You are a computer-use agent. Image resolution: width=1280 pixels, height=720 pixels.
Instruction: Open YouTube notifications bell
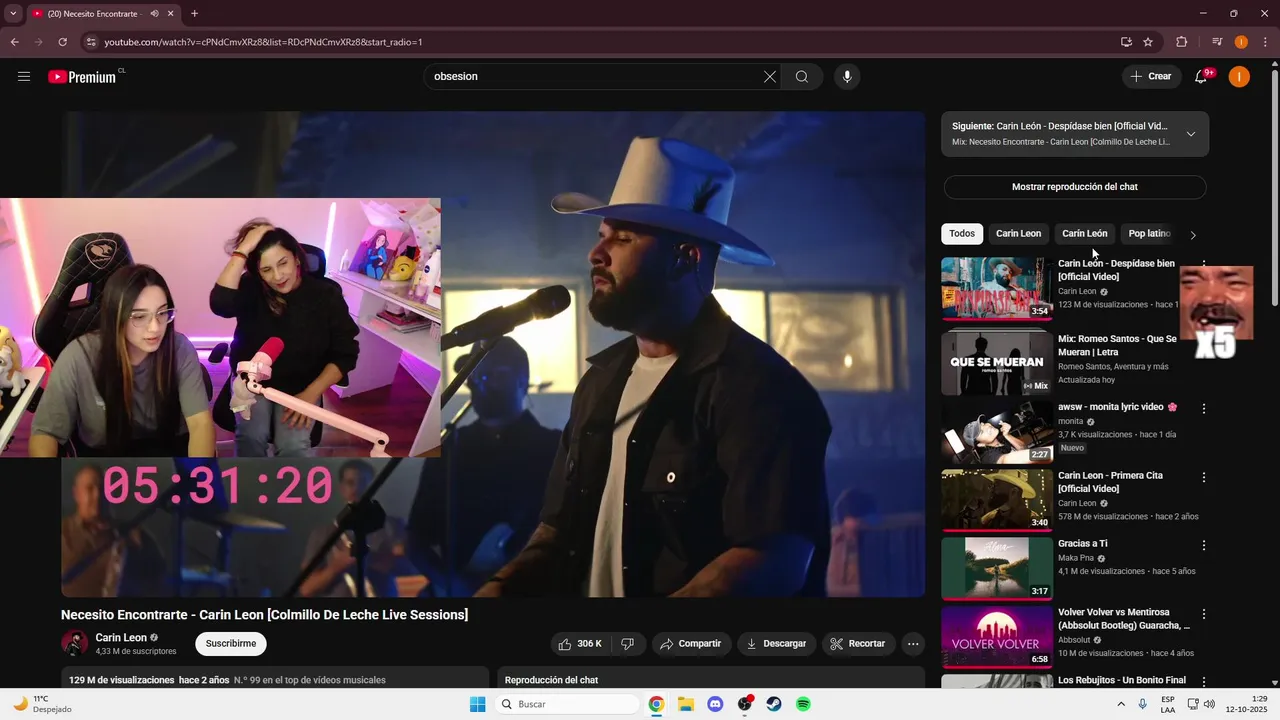[1202, 77]
